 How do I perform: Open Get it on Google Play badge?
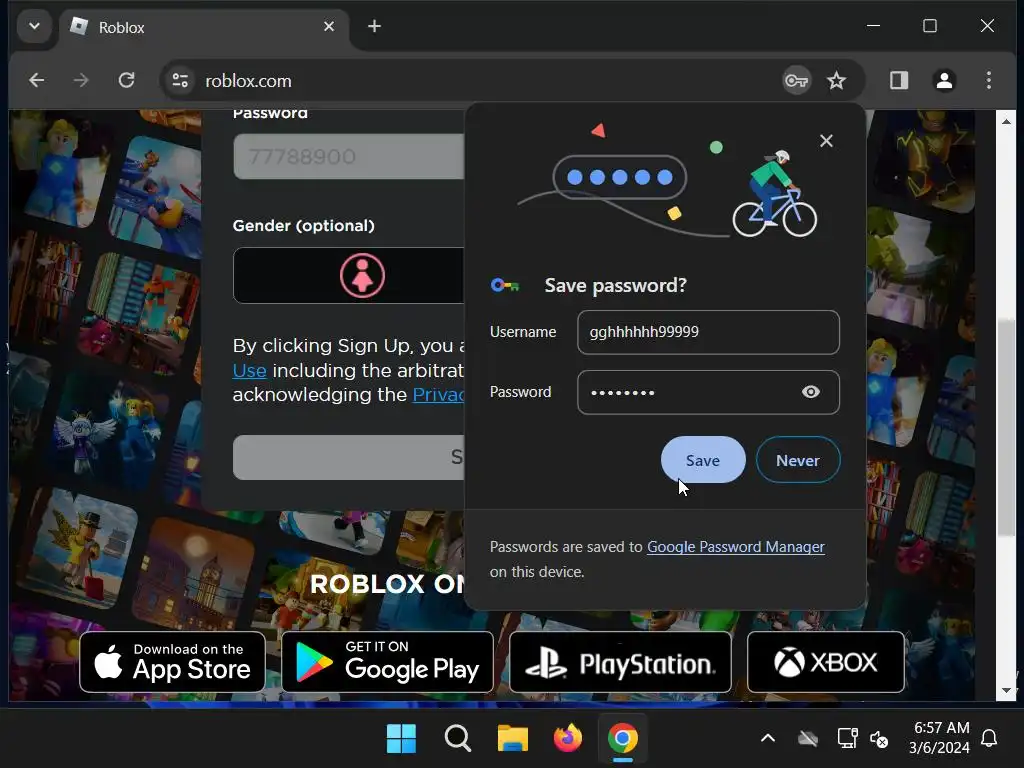387,662
